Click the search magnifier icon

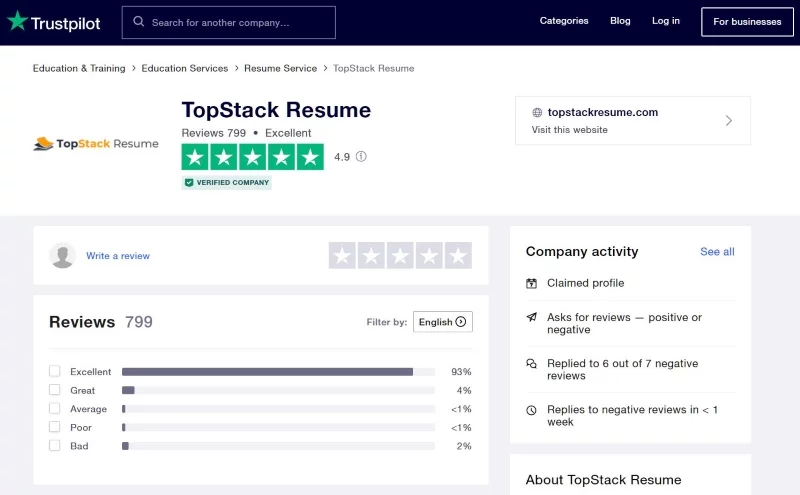pos(138,21)
